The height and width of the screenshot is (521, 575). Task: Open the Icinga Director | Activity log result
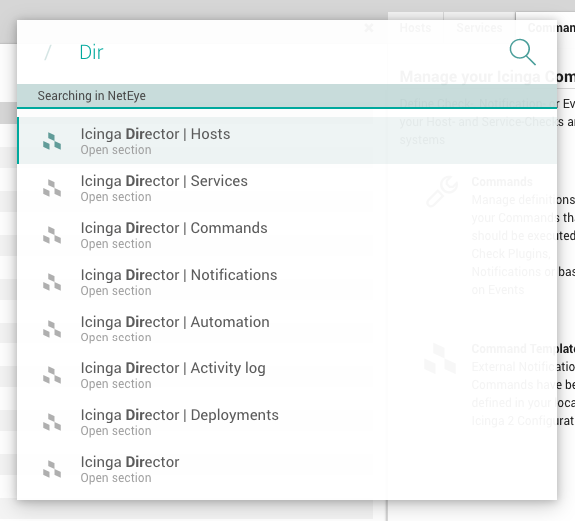coord(287,375)
